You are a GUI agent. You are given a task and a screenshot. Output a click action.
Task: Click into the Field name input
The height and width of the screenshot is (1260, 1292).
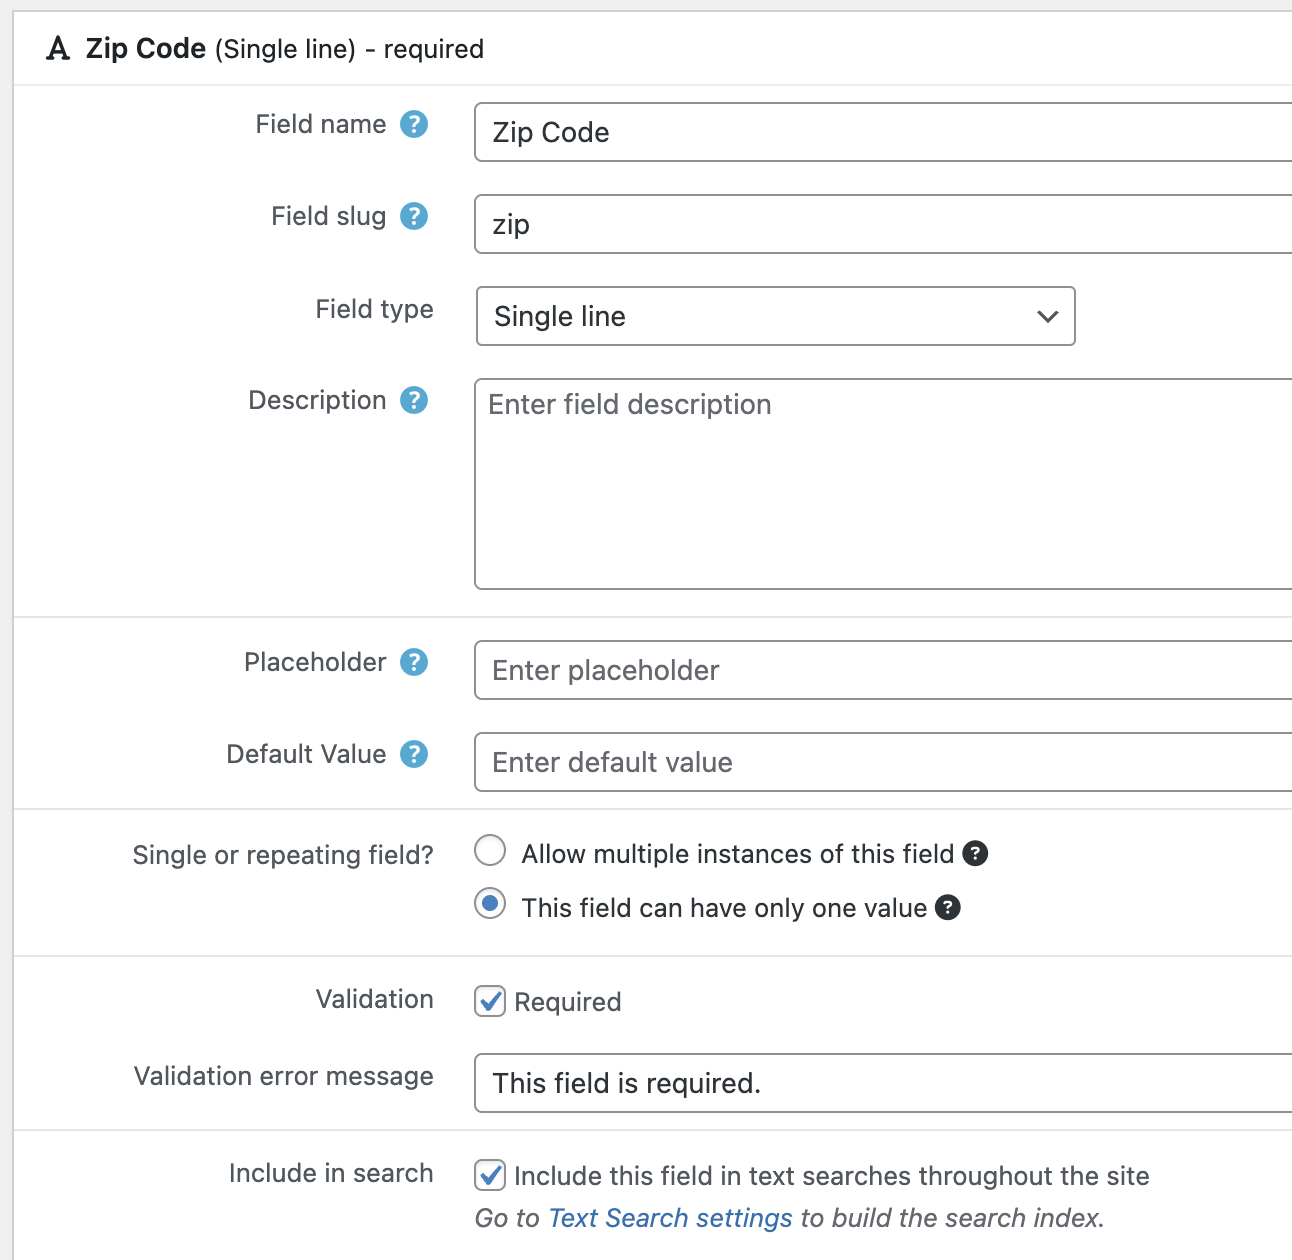coord(880,132)
